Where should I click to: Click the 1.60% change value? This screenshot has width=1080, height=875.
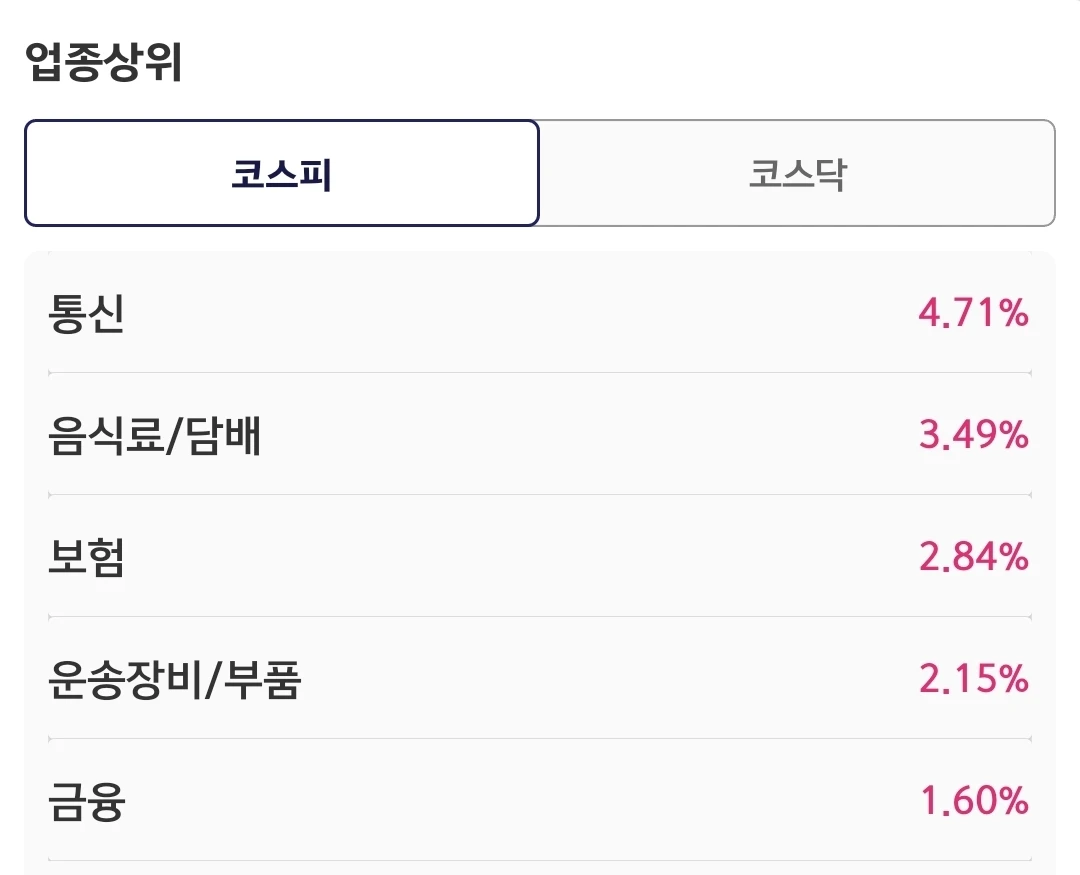[x=975, y=800]
